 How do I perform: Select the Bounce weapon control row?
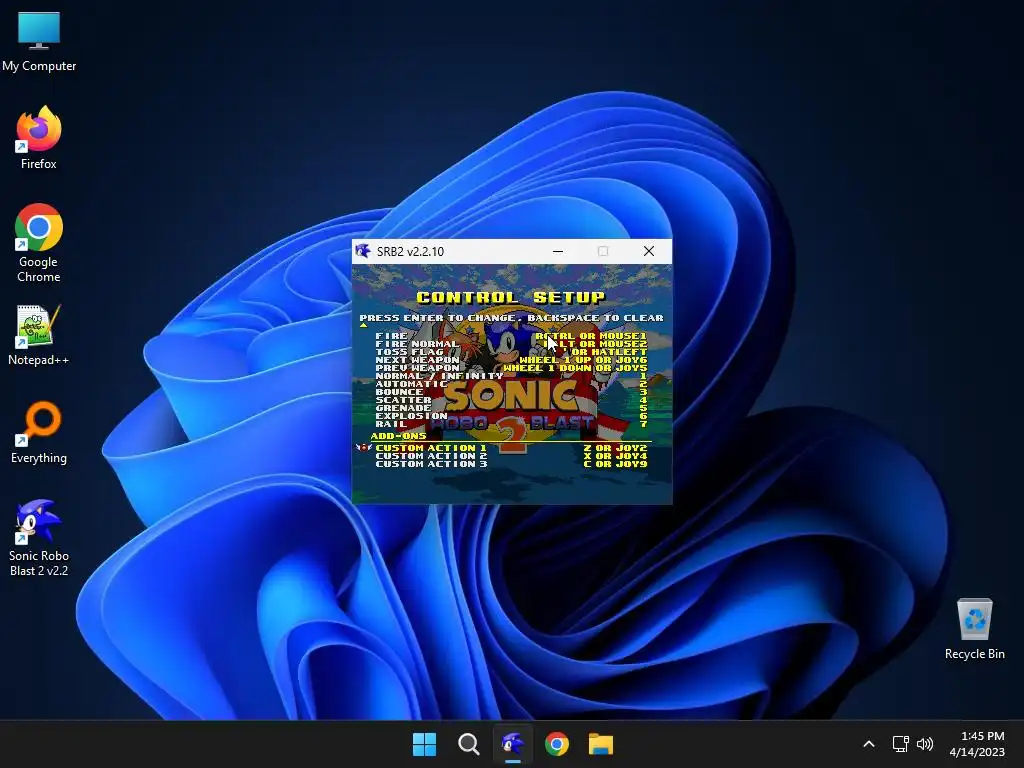(511, 392)
